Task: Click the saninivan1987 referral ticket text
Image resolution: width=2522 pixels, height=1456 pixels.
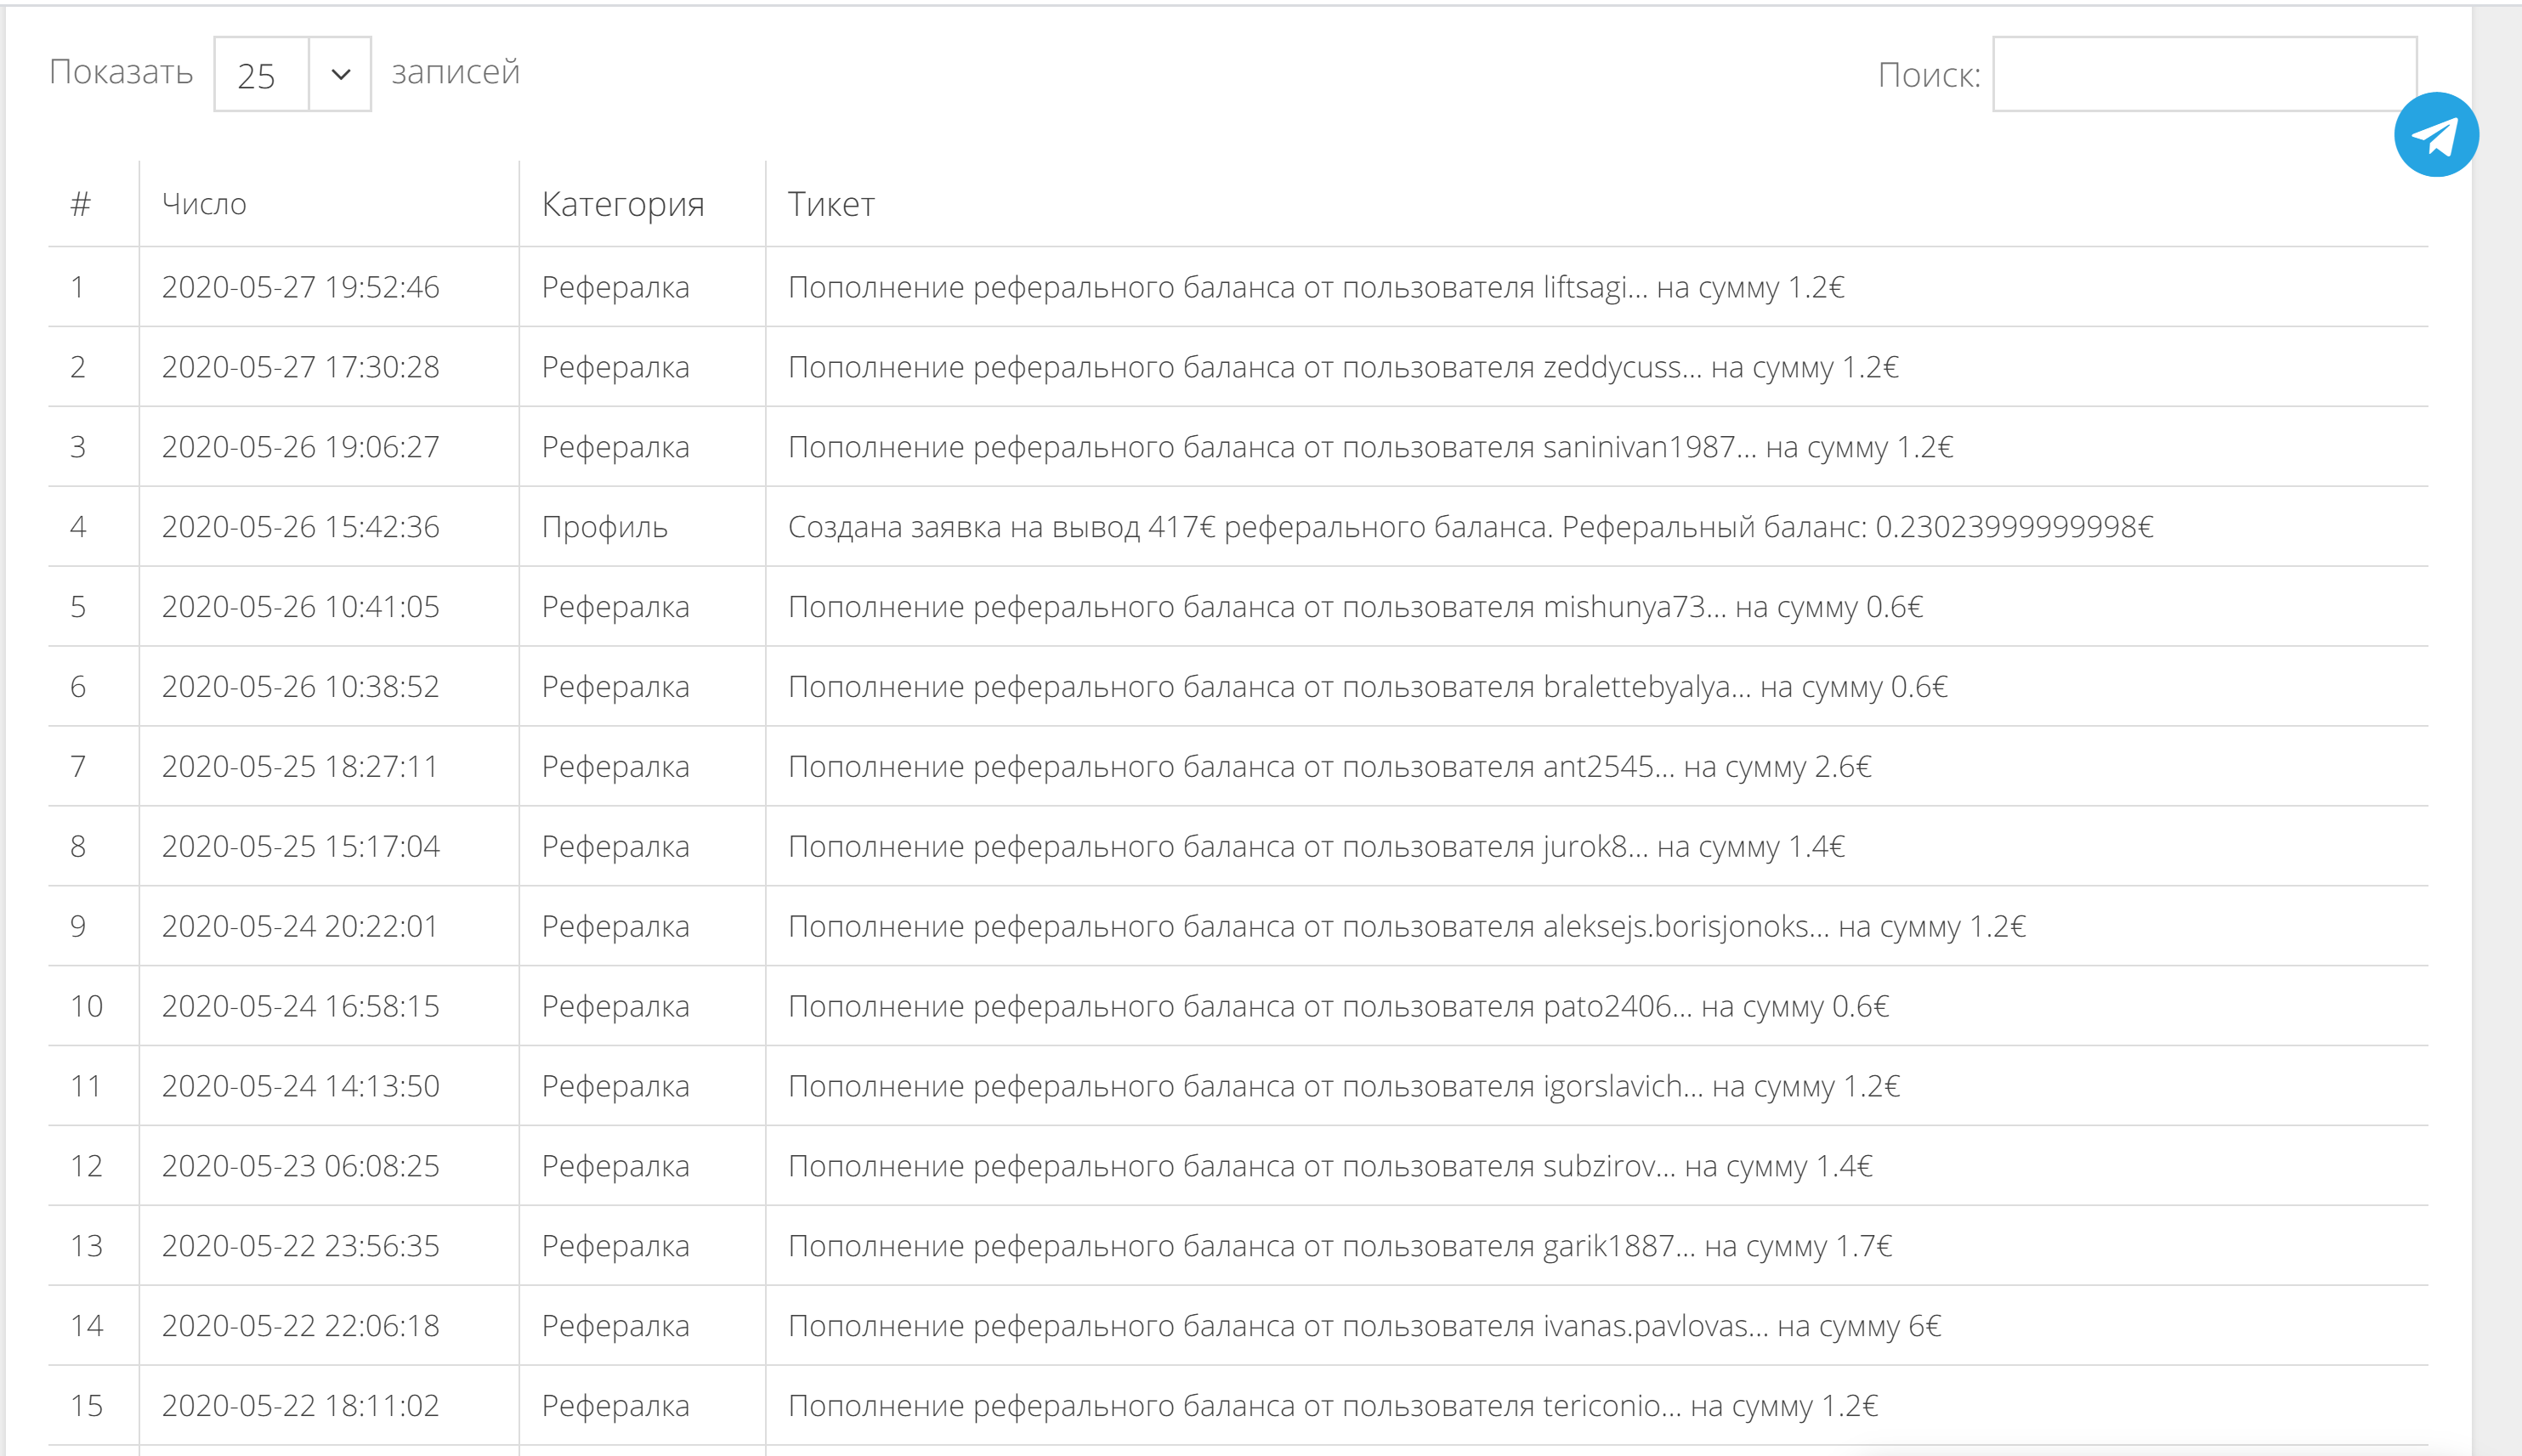Action: click(x=1369, y=447)
